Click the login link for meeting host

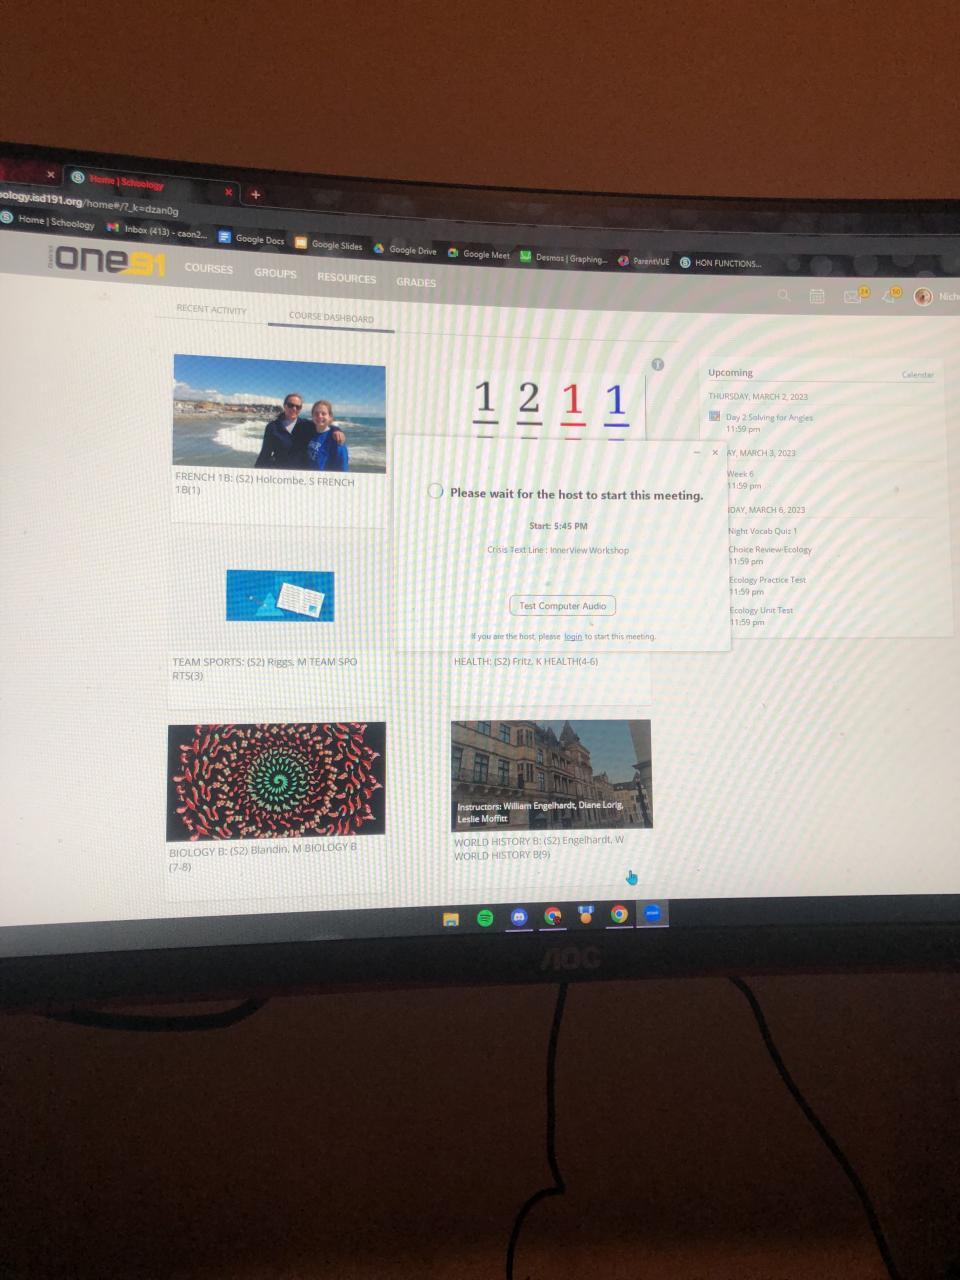(573, 636)
